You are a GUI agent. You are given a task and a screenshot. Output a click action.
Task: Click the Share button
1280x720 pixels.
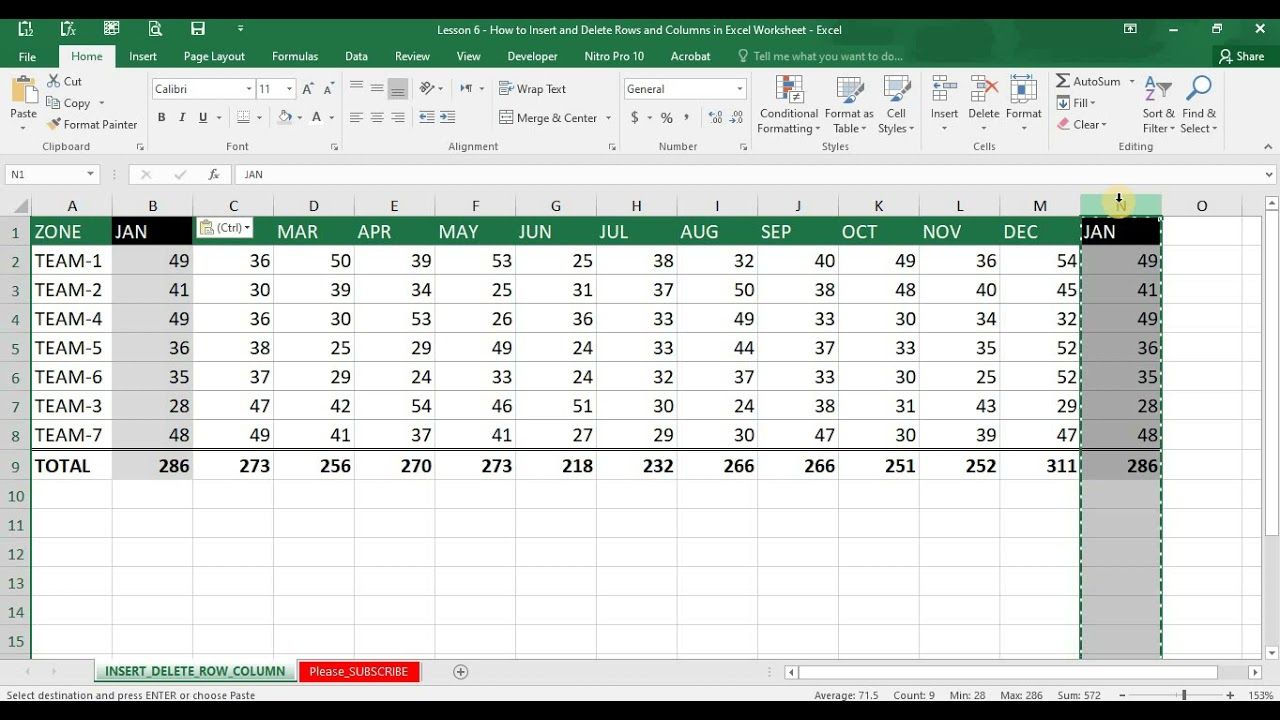(x=1241, y=56)
